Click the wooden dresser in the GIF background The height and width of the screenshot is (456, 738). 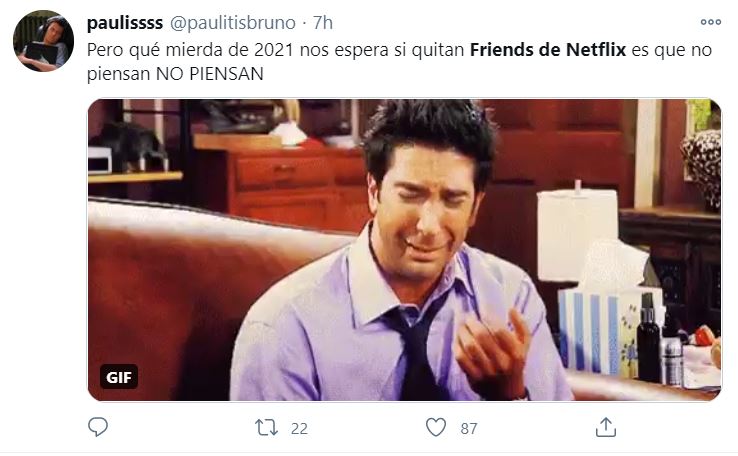[281, 184]
